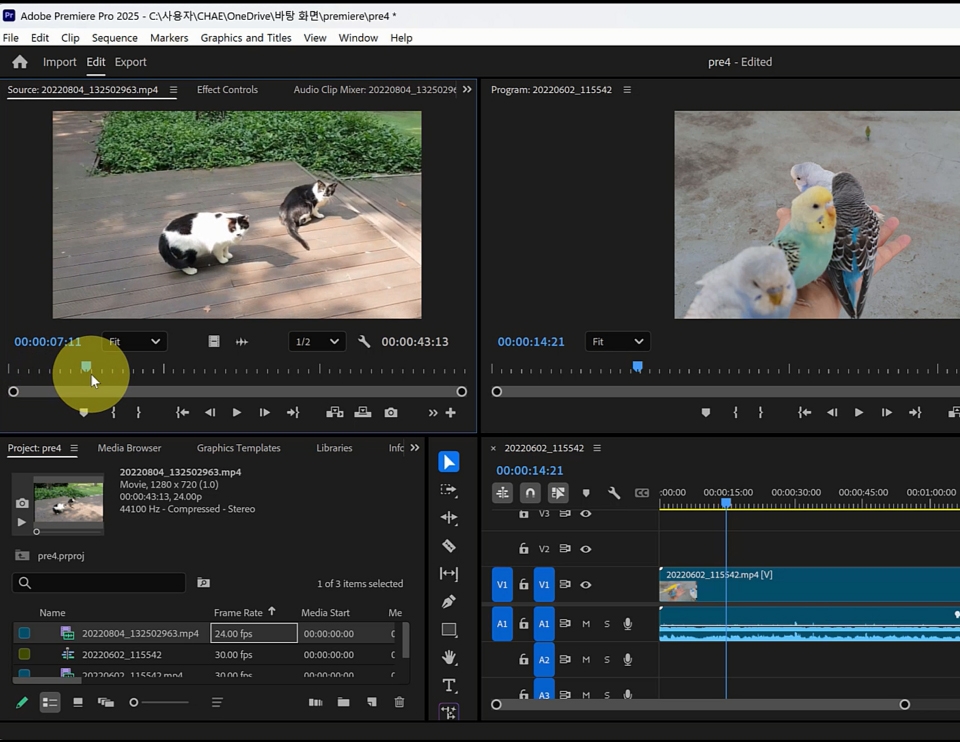Select the Track Select Forward tool
This screenshot has width=960, height=742.
[x=449, y=490]
